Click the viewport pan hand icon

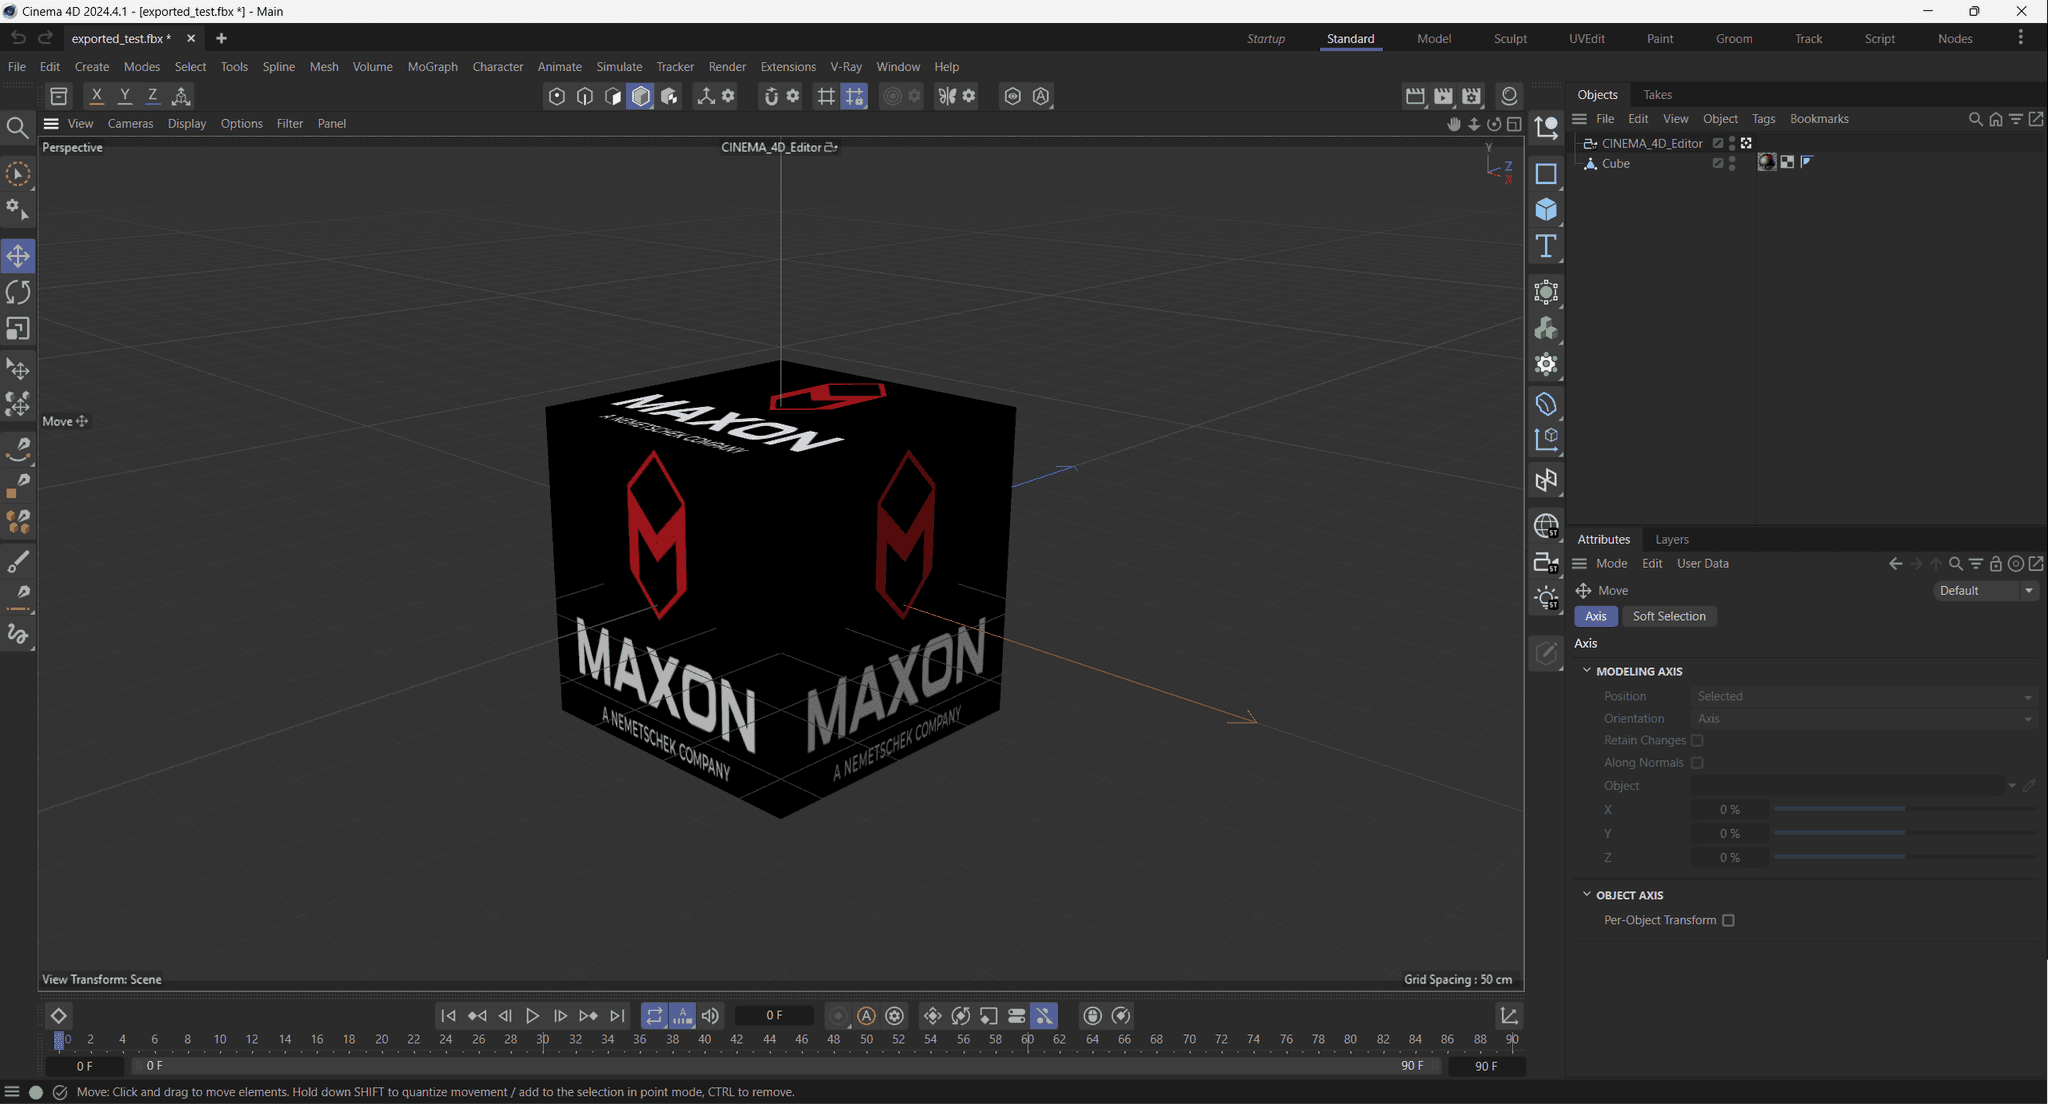pyautogui.click(x=1454, y=124)
